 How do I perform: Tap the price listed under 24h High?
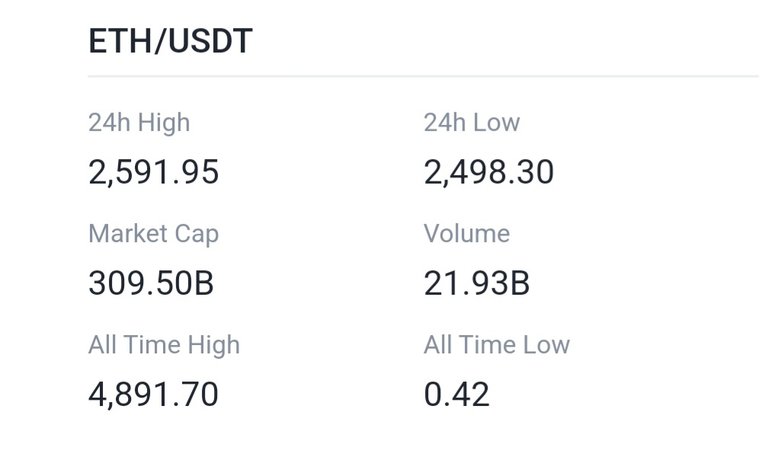tap(153, 172)
